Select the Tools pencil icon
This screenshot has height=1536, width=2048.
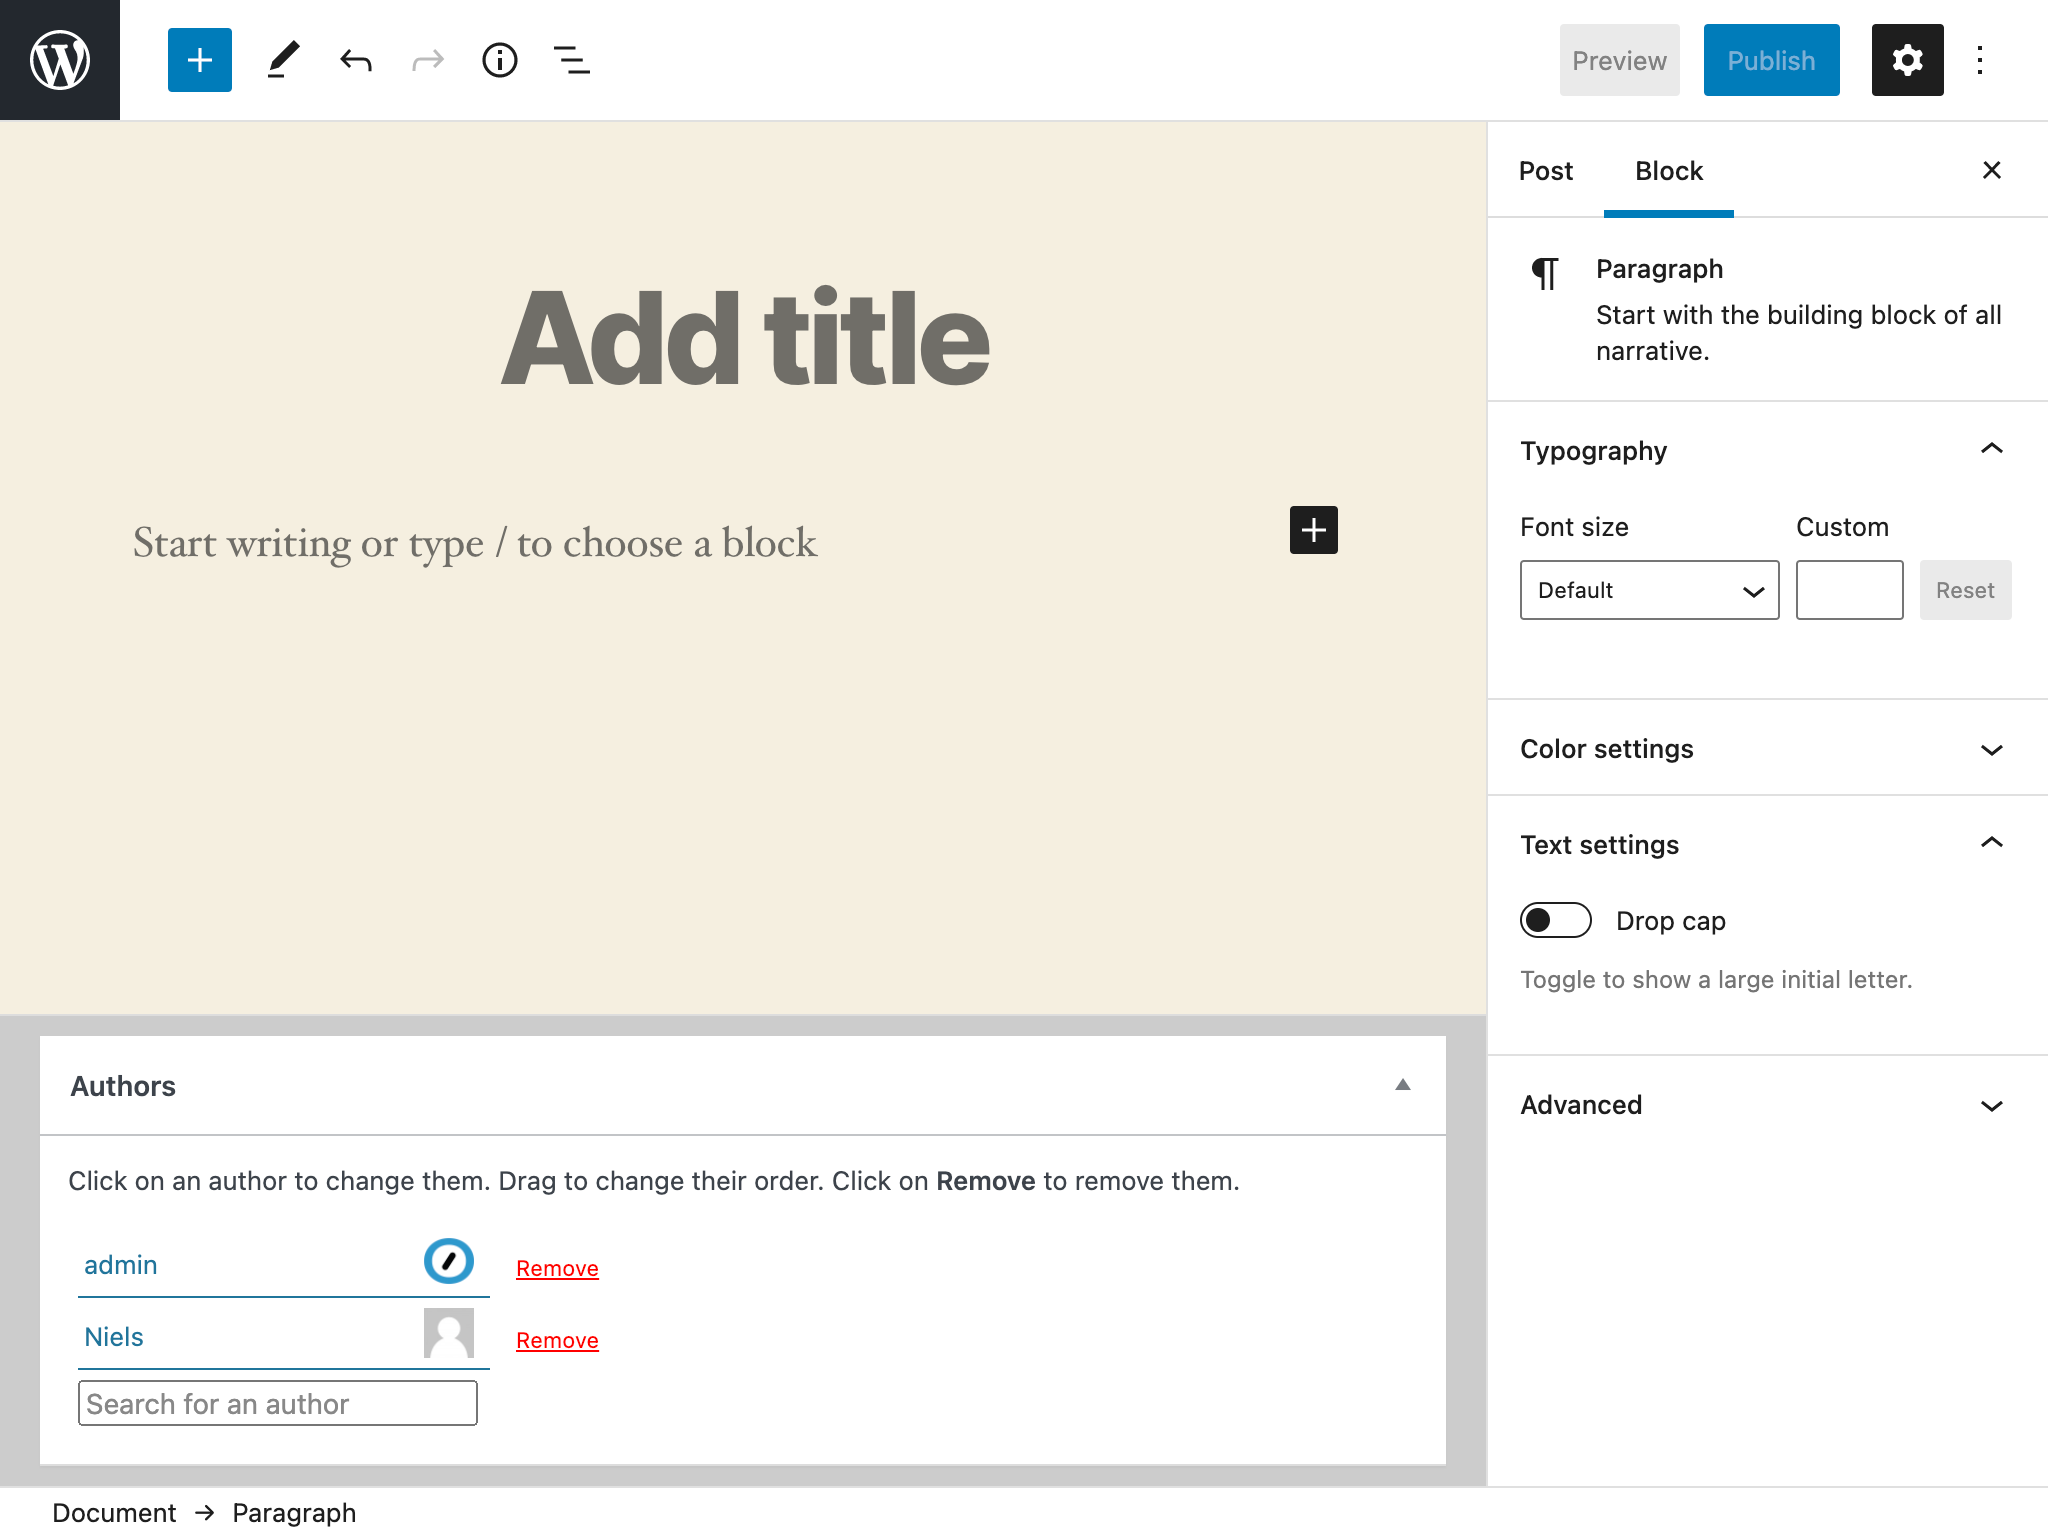point(283,60)
